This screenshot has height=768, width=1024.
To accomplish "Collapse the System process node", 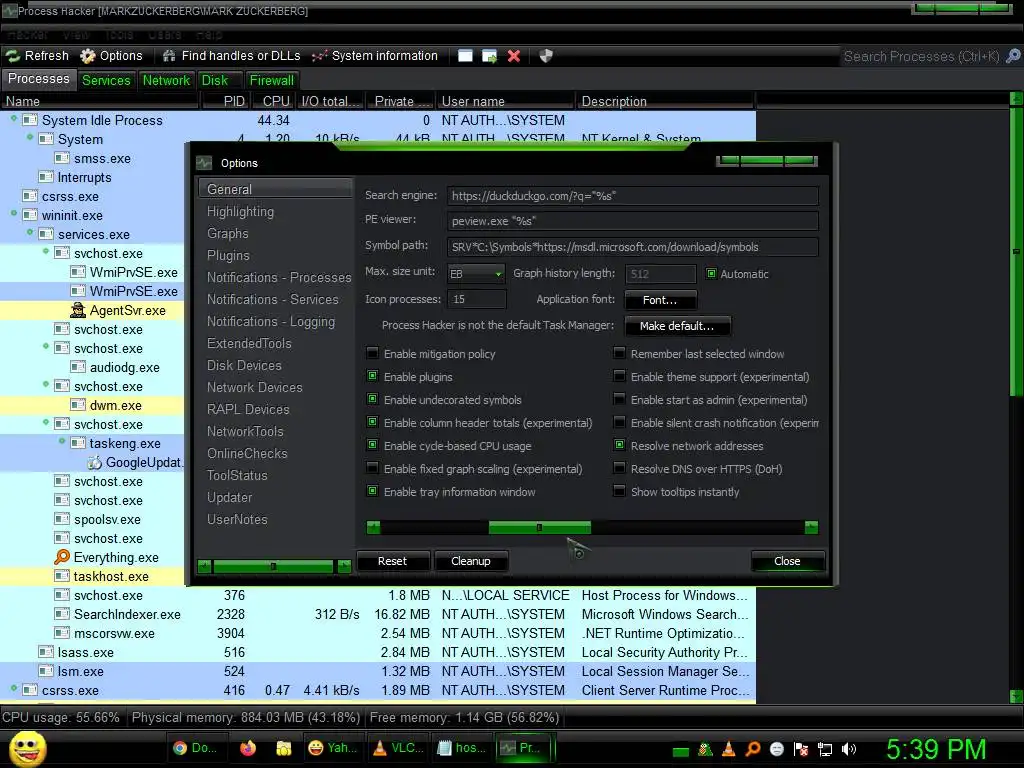I will 30,138.
